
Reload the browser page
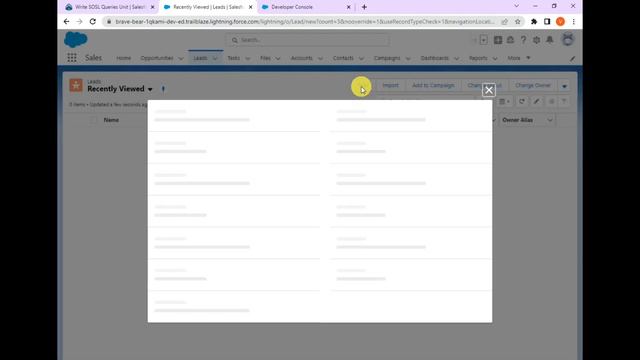pos(93,22)
